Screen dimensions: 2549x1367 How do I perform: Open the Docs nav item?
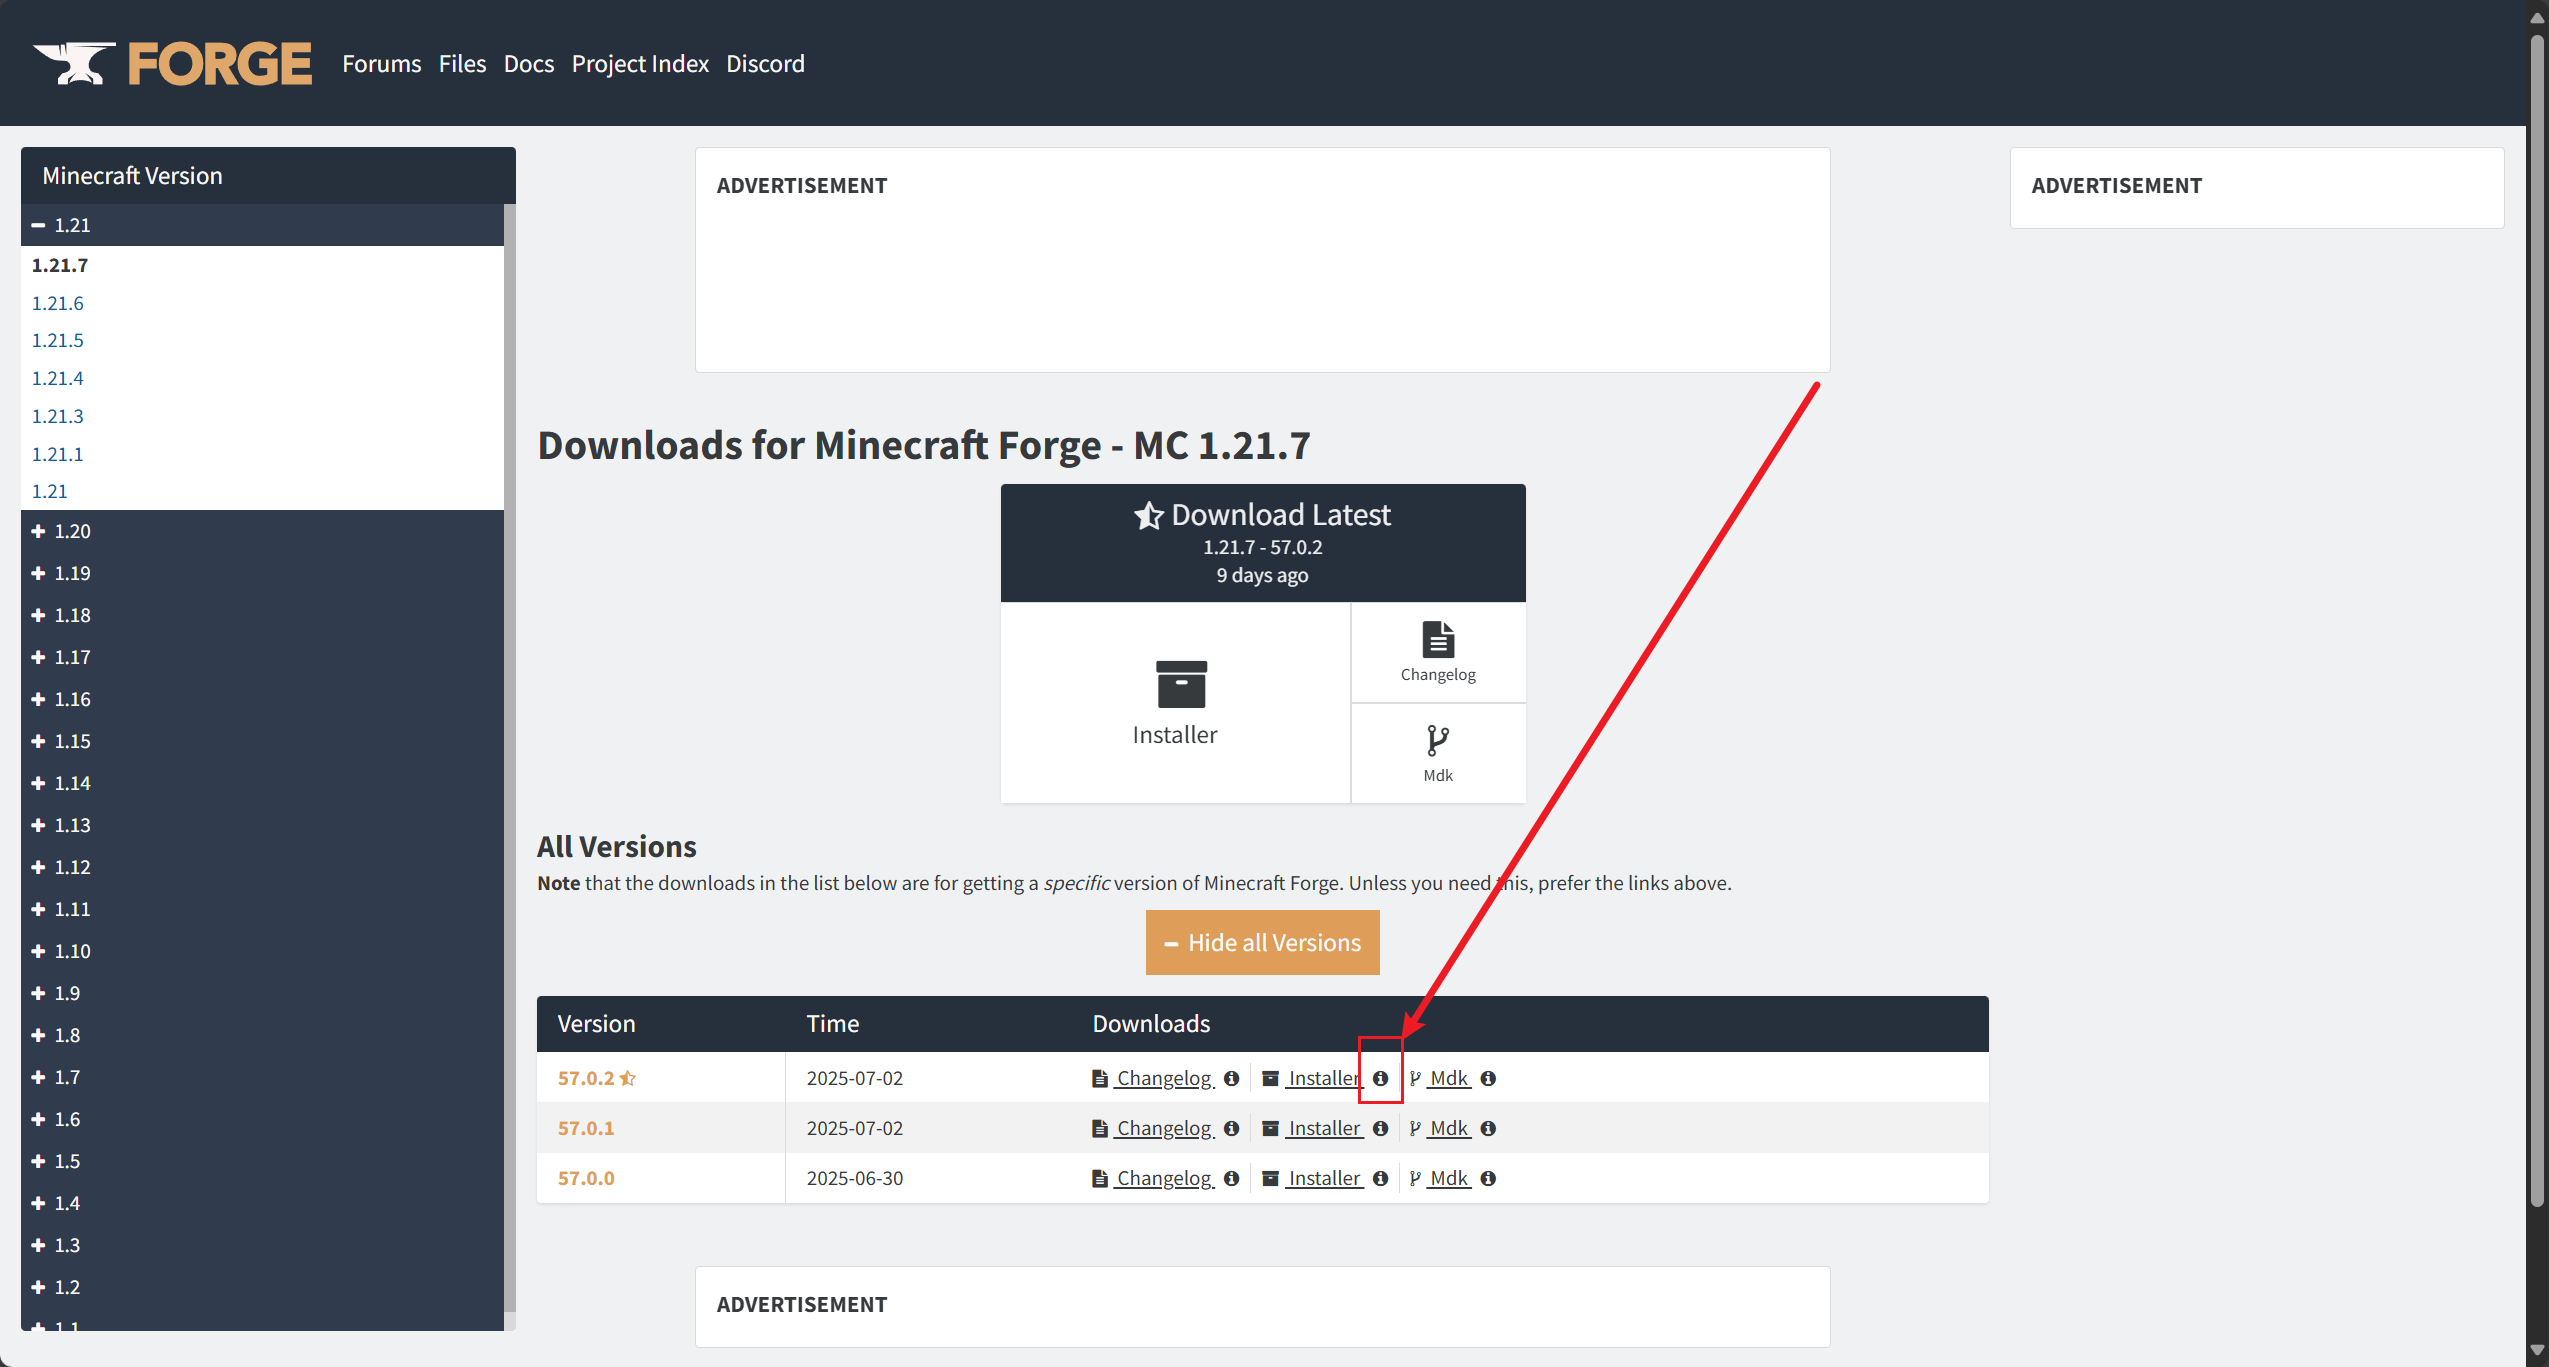point(528,64)
